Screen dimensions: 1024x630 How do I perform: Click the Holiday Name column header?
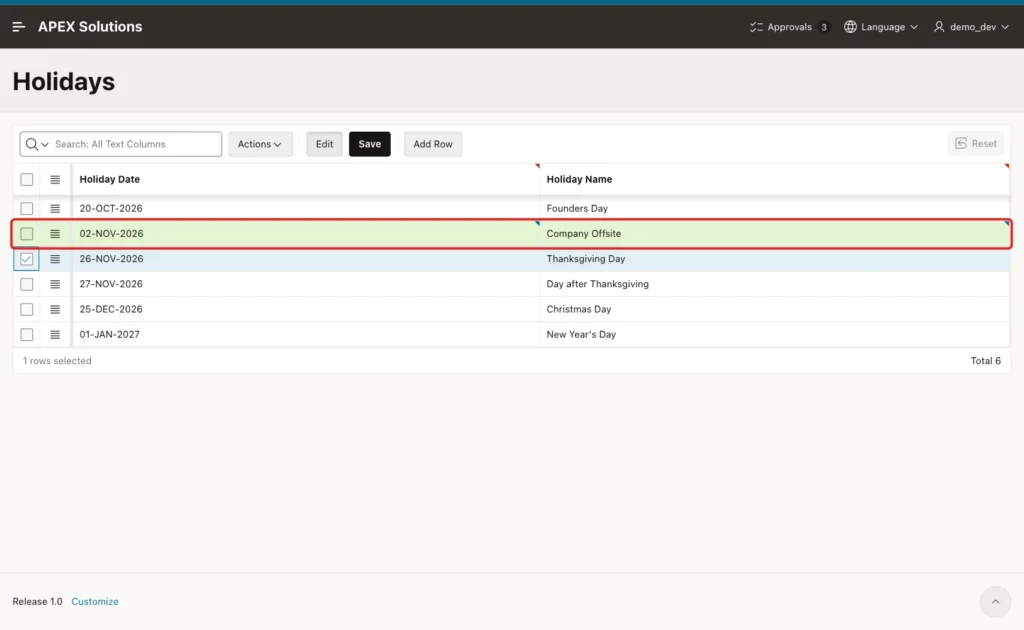tap(579, 180)
